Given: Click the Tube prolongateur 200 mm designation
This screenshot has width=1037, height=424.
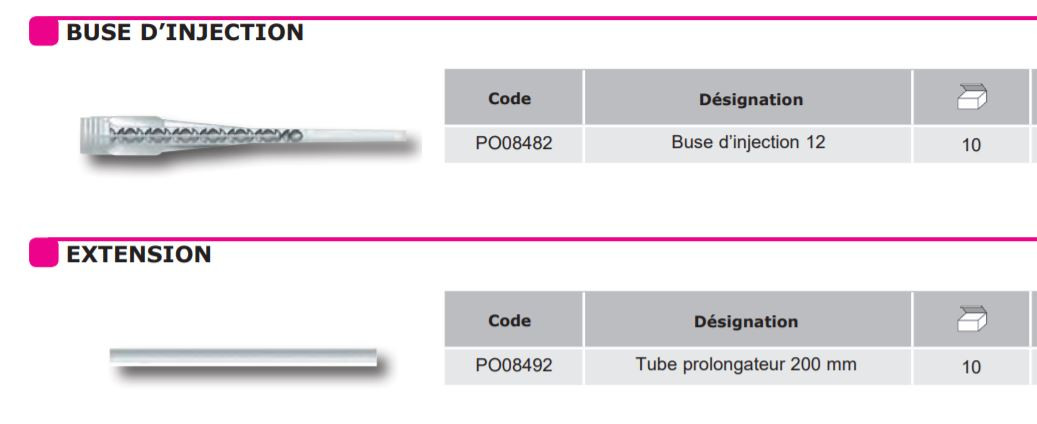Looking at the screenshot, I should tap(746, 365).
